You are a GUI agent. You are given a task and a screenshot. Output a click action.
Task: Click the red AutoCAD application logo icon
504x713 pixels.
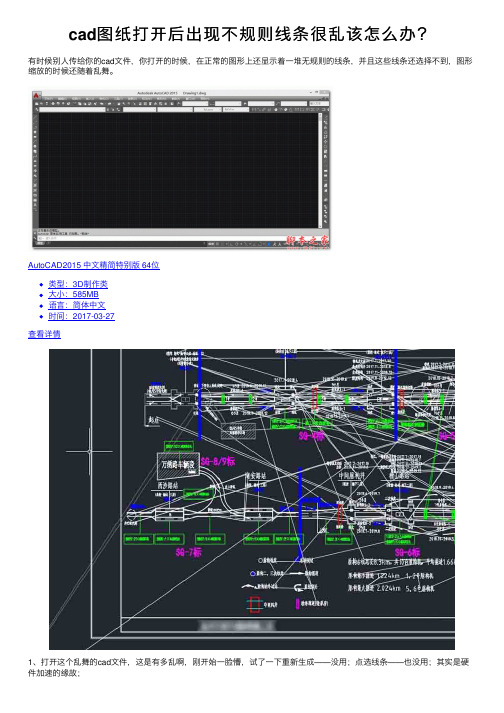tap(37, 95)
